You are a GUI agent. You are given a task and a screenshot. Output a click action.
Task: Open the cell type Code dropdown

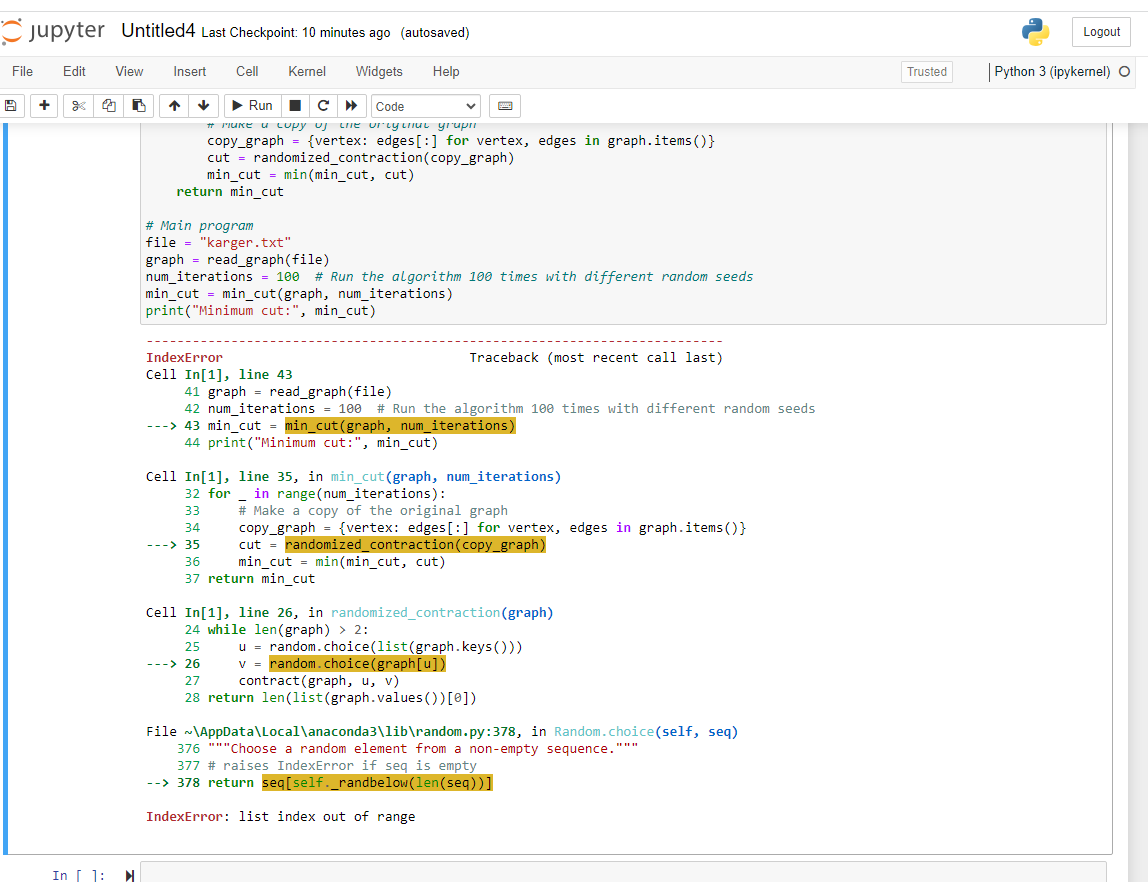(x=425, y=107)
